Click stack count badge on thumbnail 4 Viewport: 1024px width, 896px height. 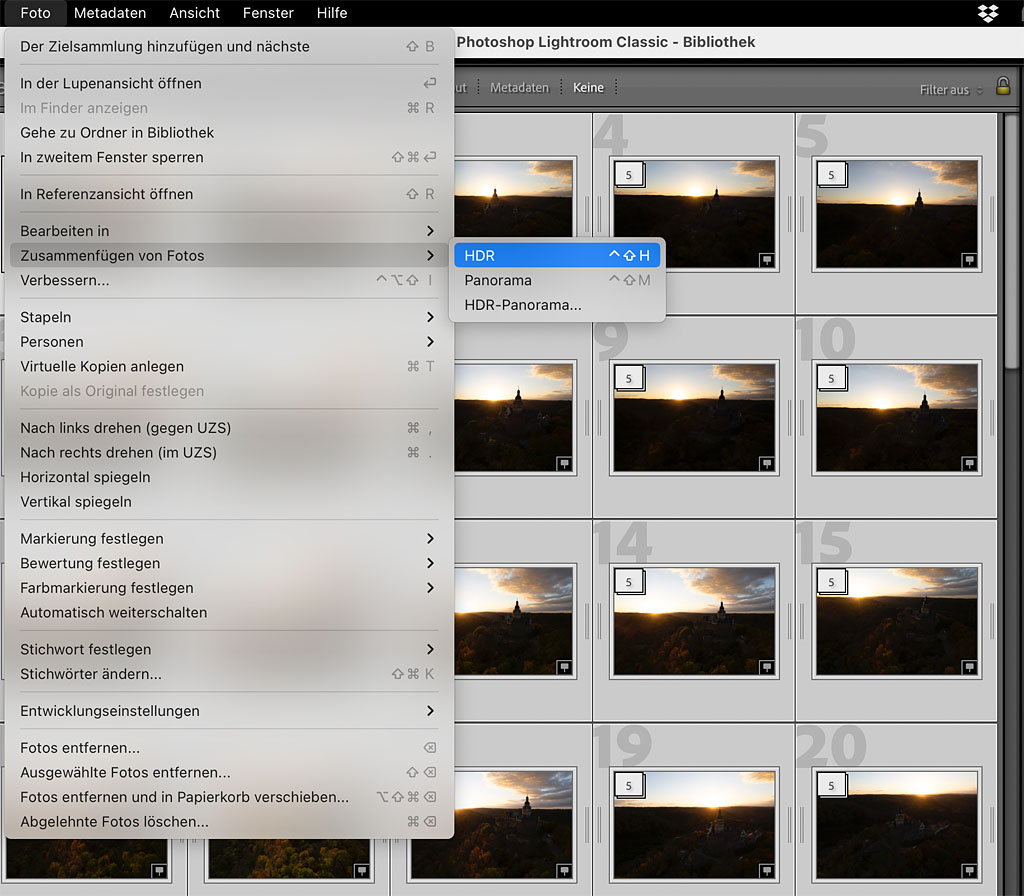click(x=629, y=175)
